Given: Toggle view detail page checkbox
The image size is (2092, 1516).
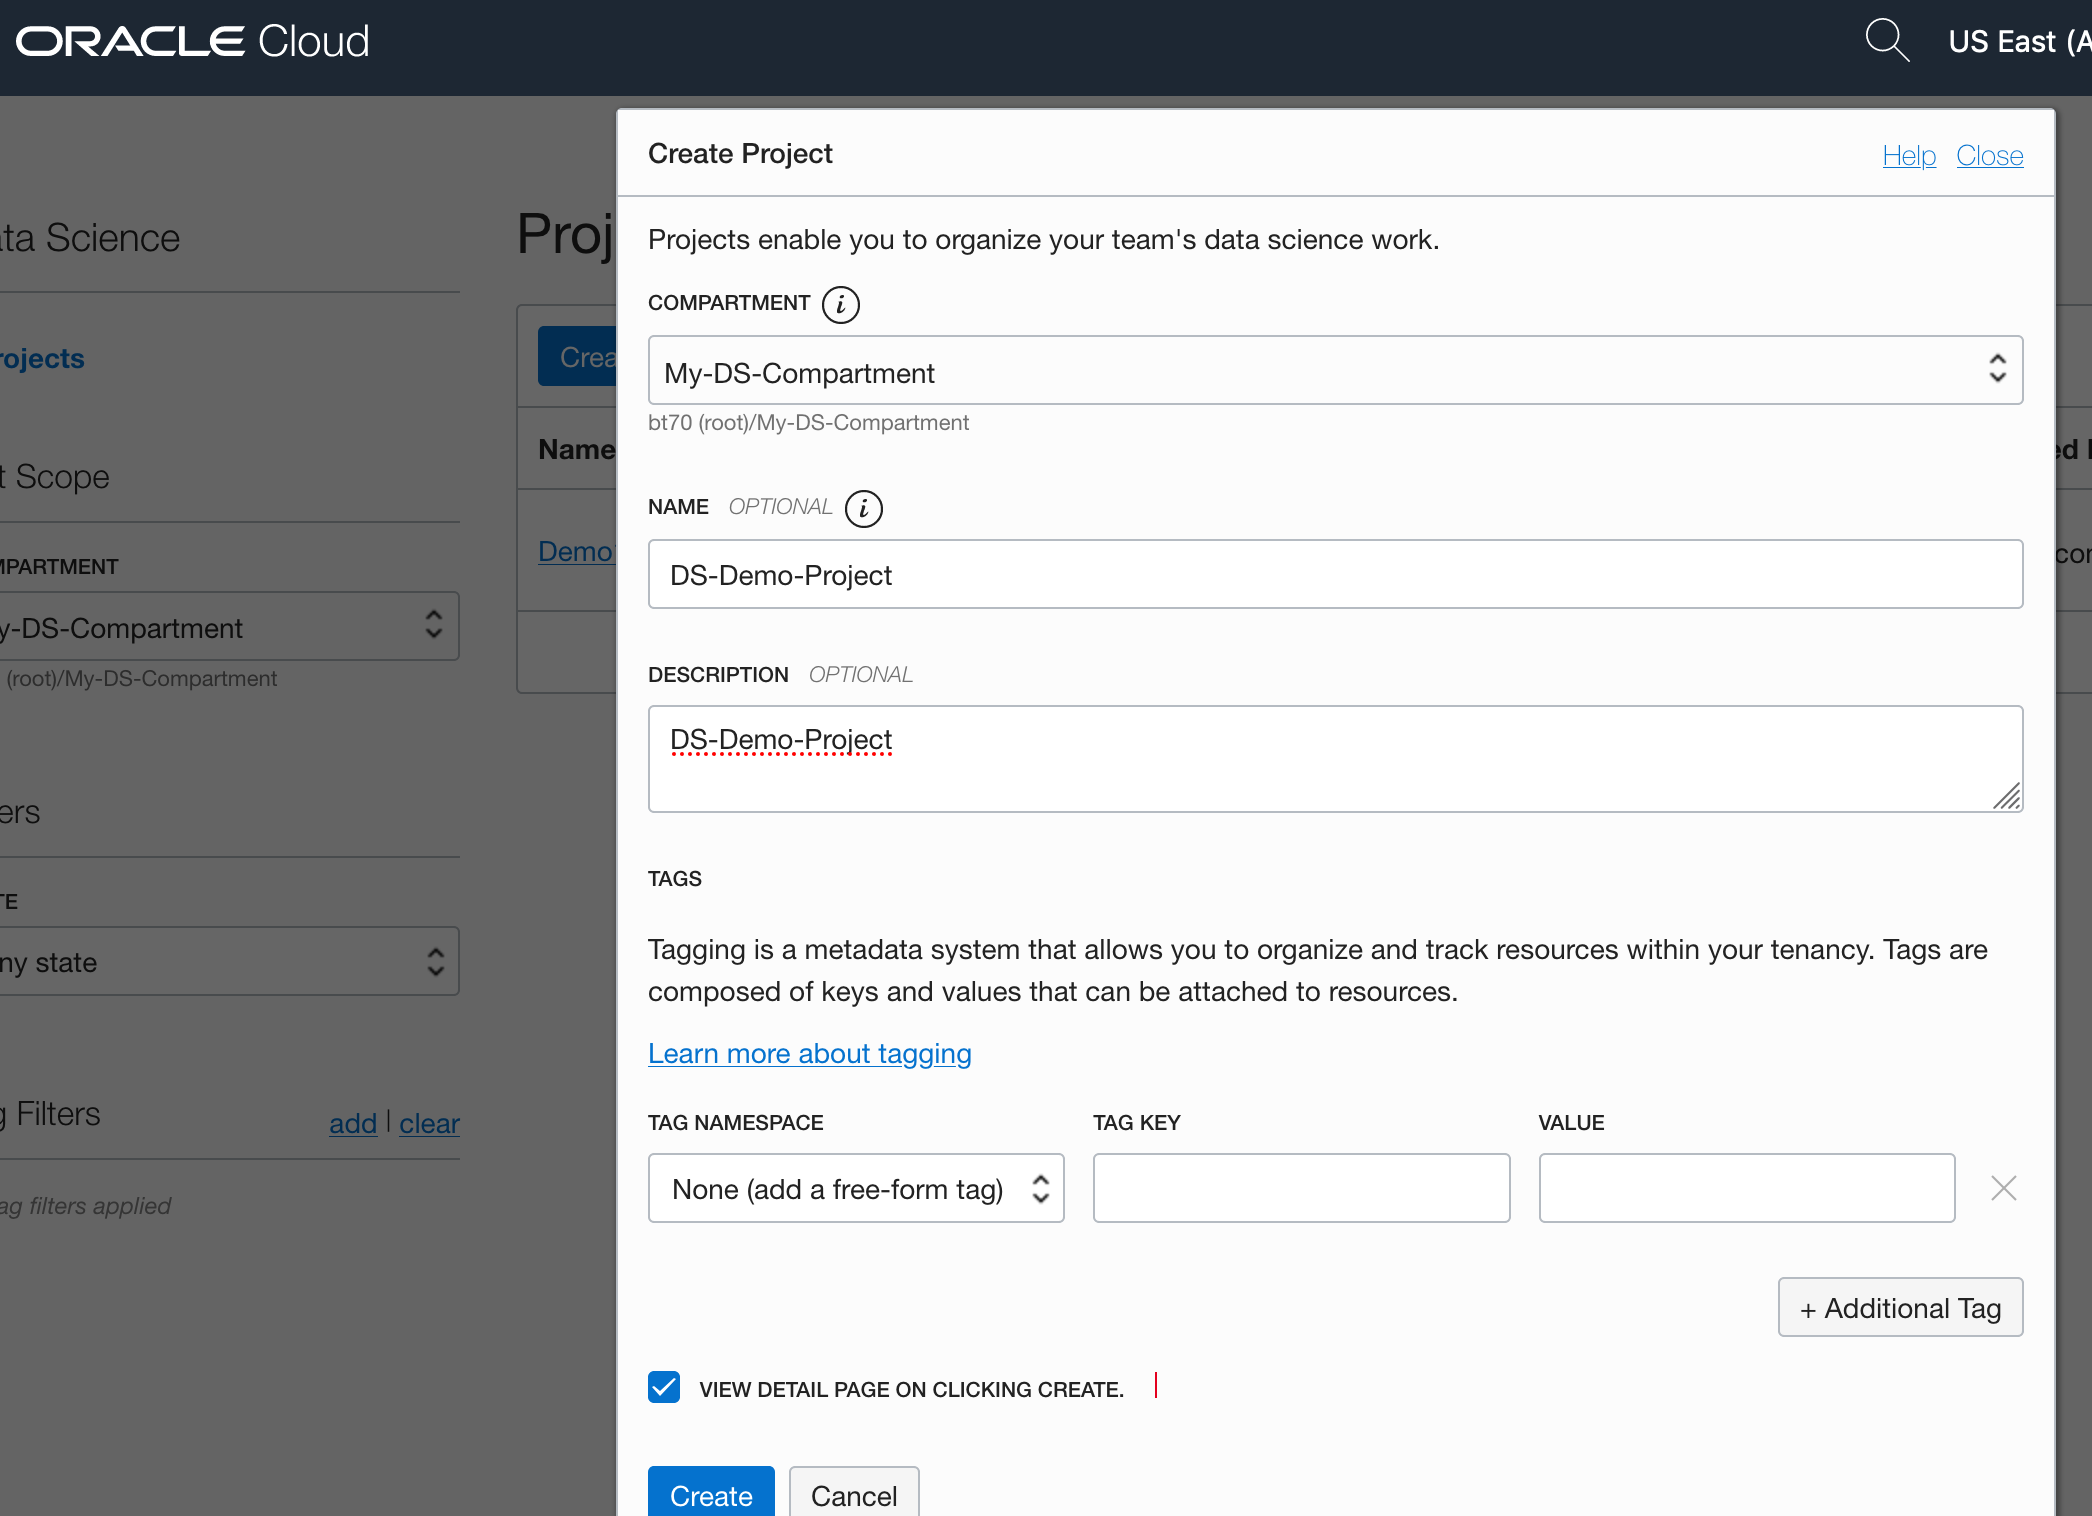Looking at the screenshot, I should tap(664, 1387).
